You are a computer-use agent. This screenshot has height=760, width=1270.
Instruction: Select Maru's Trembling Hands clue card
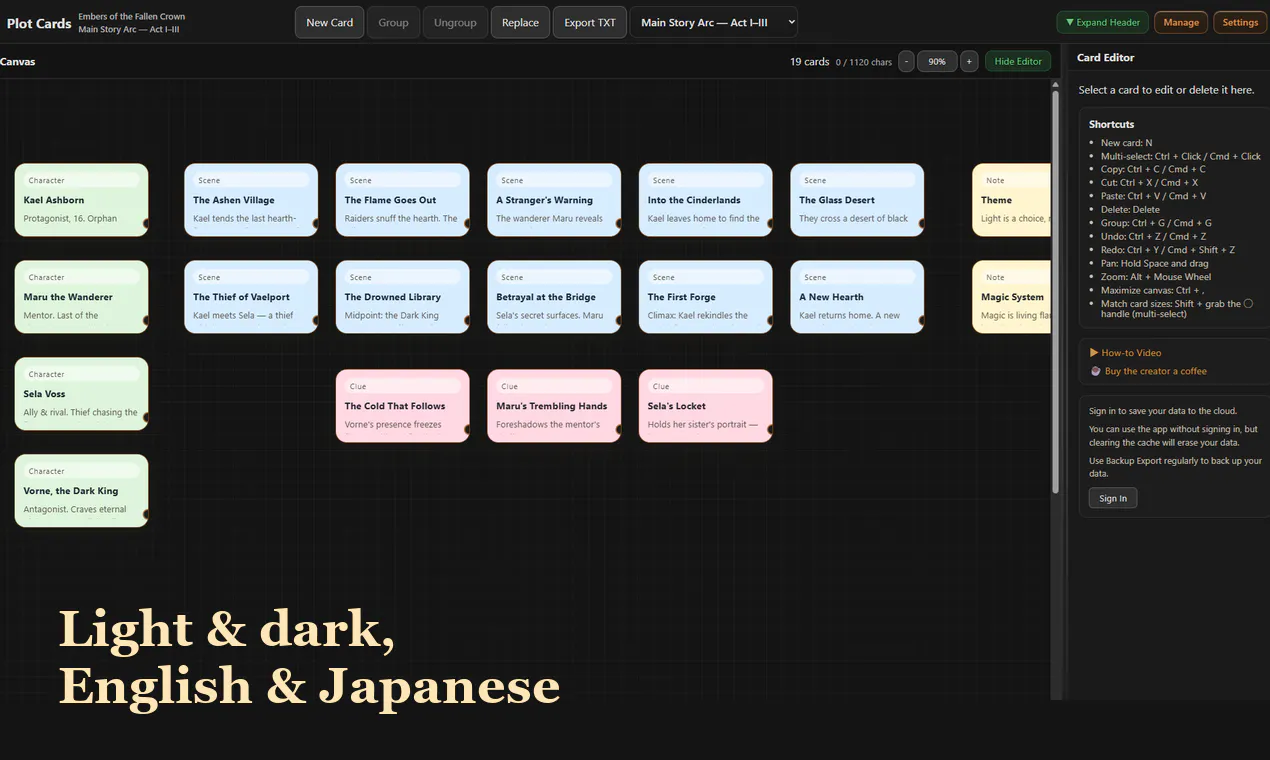point(554,406)
